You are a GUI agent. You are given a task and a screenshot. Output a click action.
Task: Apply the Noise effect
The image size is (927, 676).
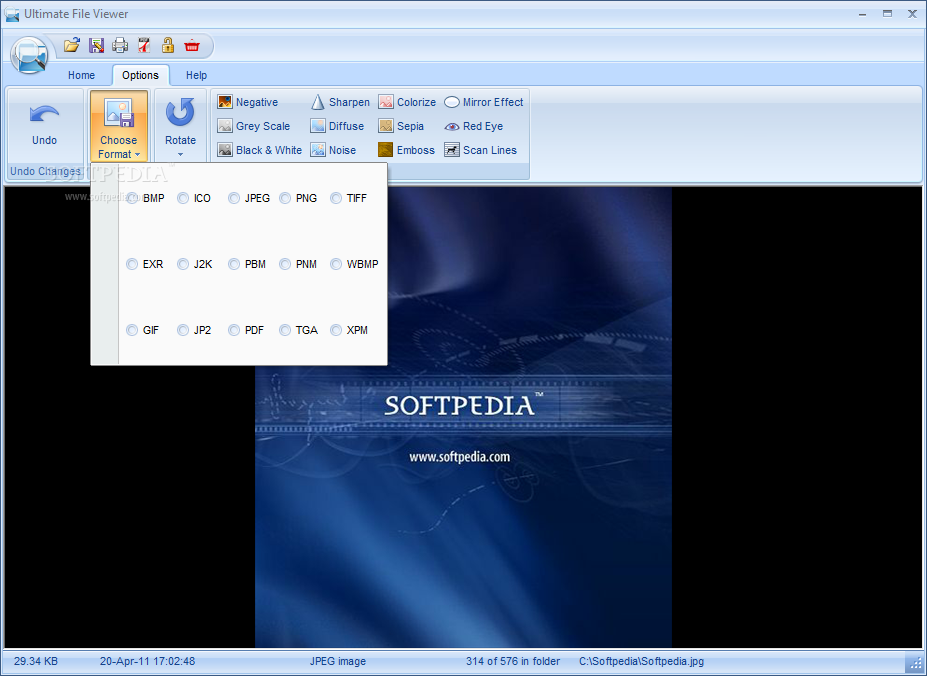click(x=333, y=150)
